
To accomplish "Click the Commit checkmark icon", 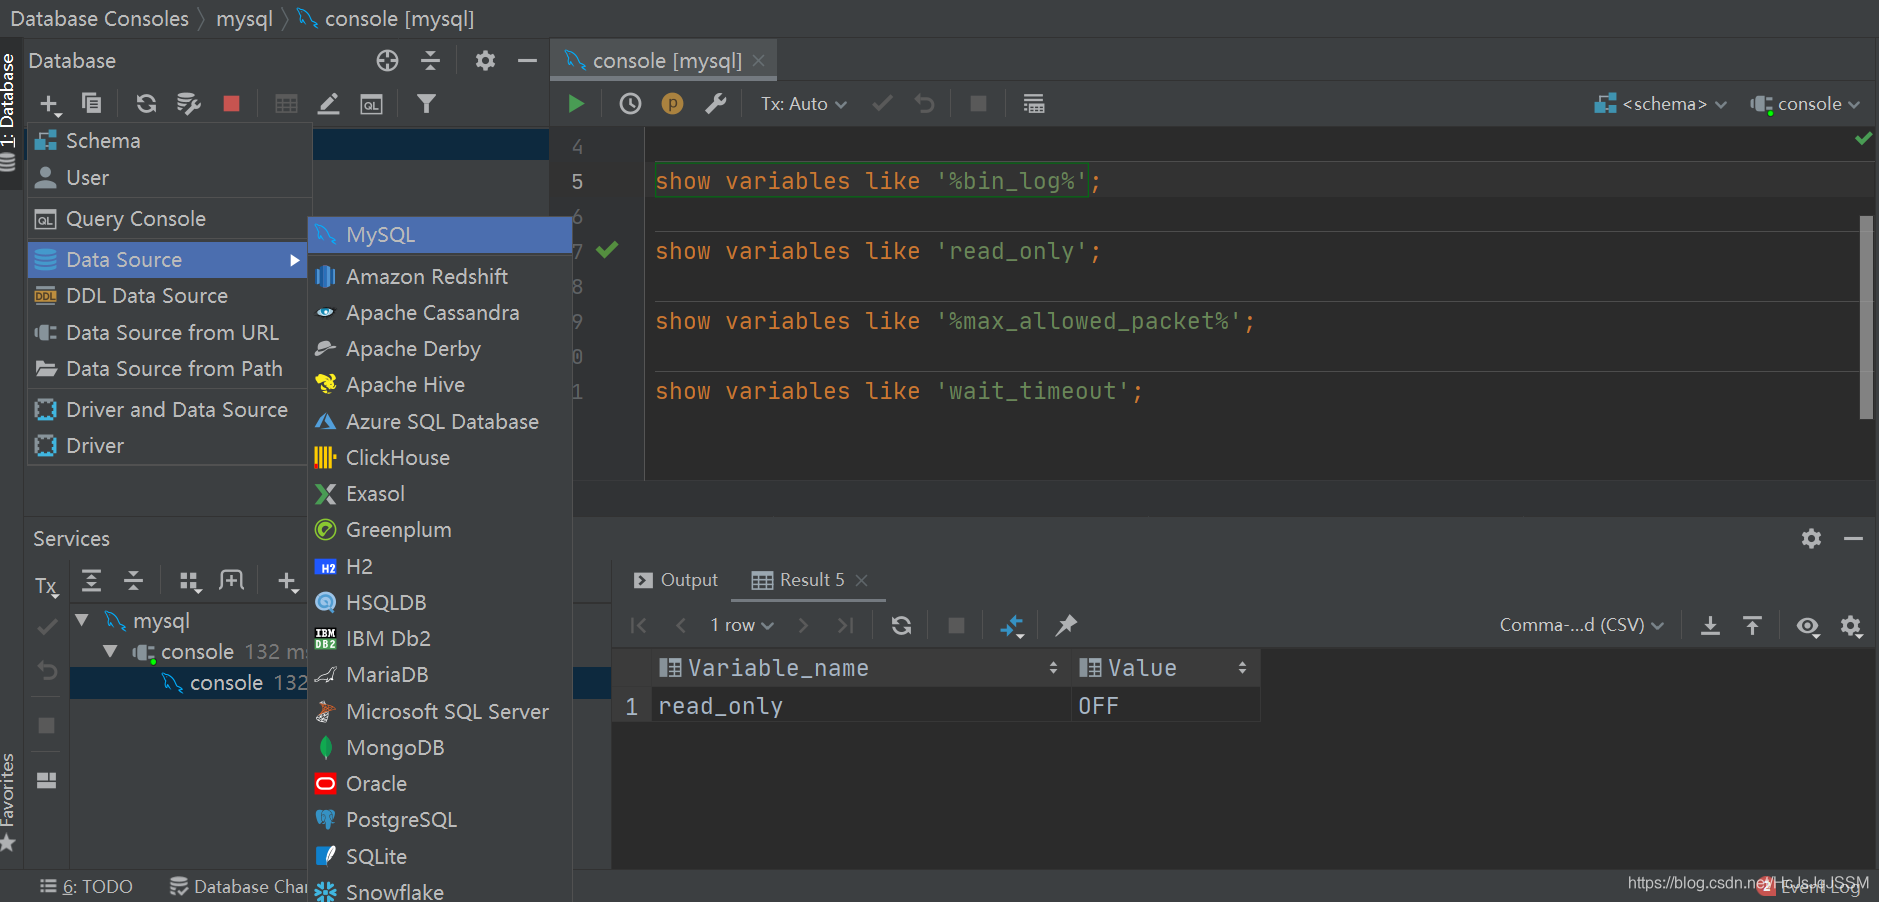I will (882, 103).
